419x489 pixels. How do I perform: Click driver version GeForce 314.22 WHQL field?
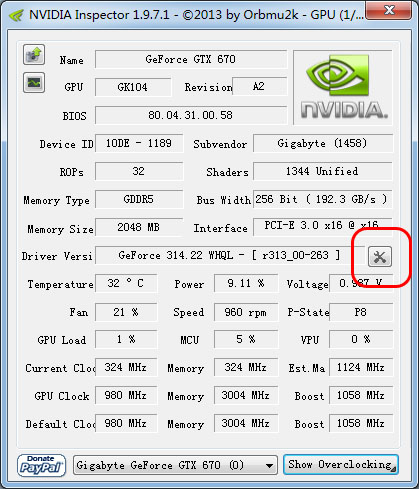pyautogui.click(x=230, y=255)
